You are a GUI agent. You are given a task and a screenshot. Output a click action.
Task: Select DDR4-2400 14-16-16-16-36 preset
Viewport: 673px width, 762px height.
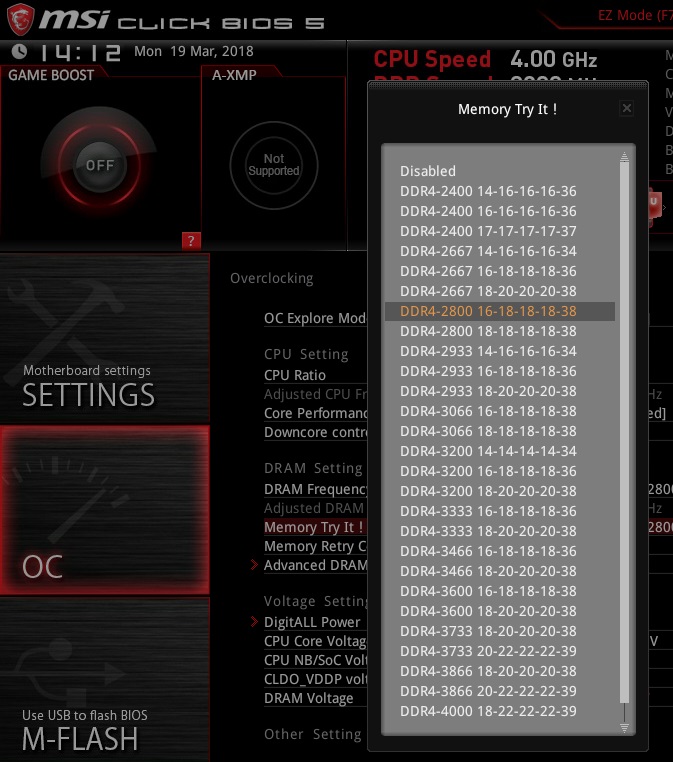(x=488, y=191)
